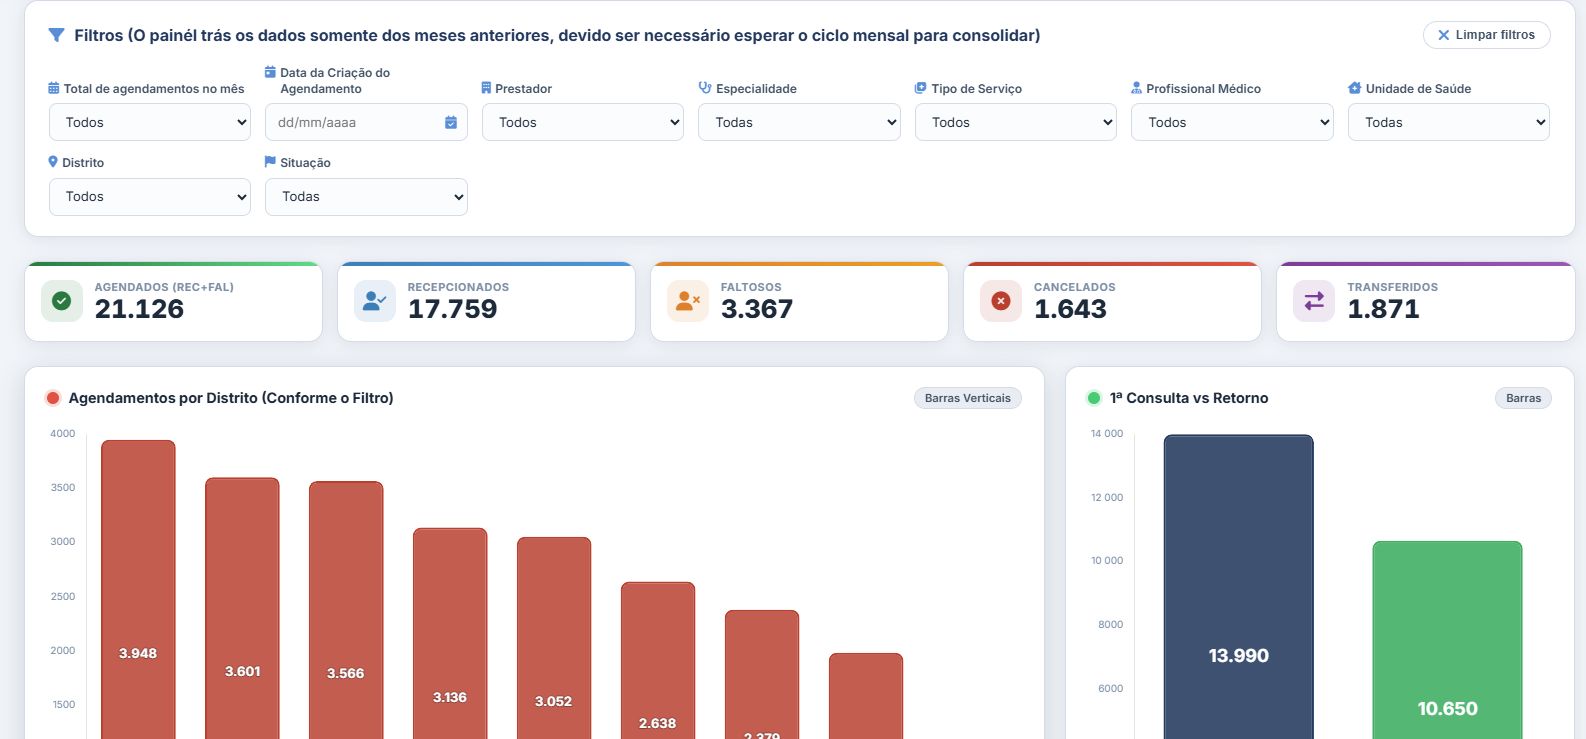This screenshot has height=739, width=1586.
Task: Open the Total de agendamentos no mês dropdown
Action: tap(150, 122)
